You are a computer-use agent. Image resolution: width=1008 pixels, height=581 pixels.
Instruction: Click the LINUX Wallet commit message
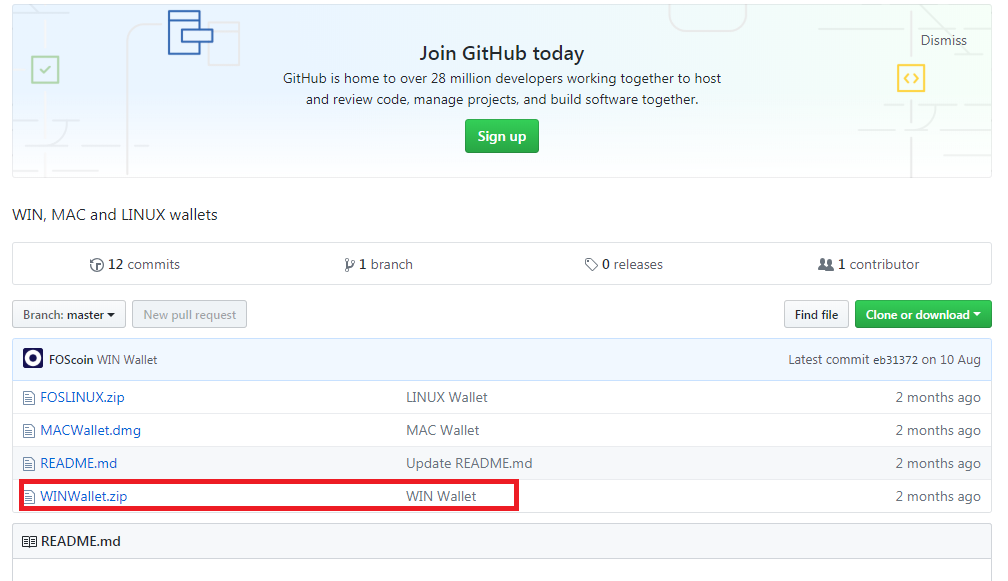point(447,397)
